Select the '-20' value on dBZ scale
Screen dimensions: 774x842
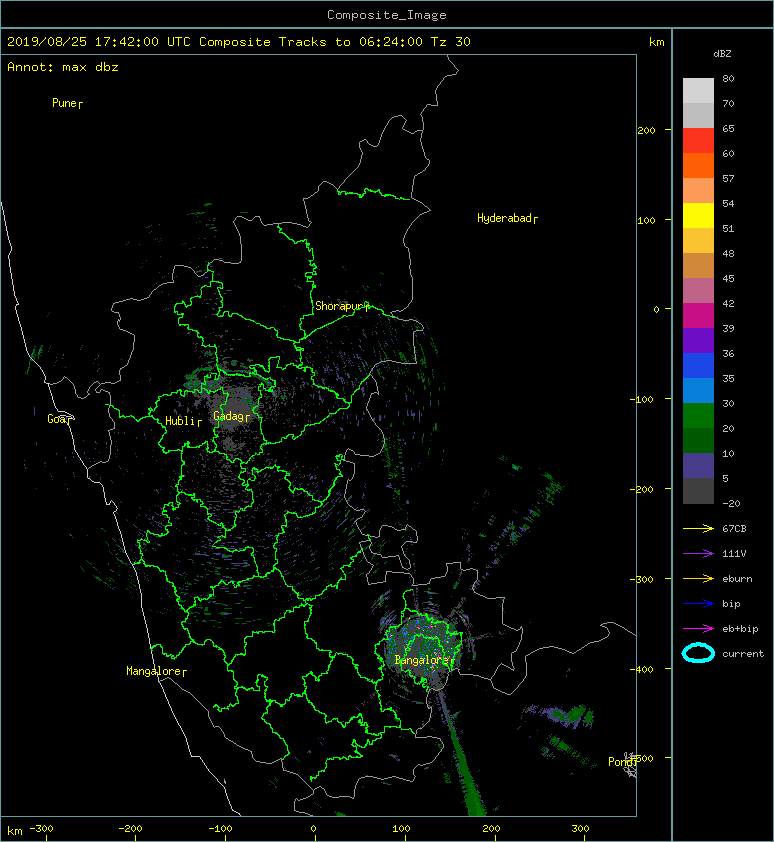pyautogui.click(x=731, y=504)
